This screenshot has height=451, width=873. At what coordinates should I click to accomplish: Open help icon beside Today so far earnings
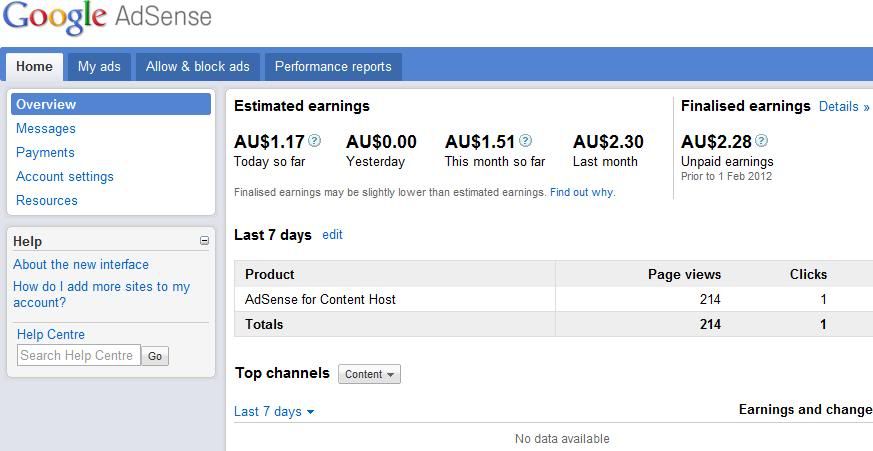coord(315,140)
